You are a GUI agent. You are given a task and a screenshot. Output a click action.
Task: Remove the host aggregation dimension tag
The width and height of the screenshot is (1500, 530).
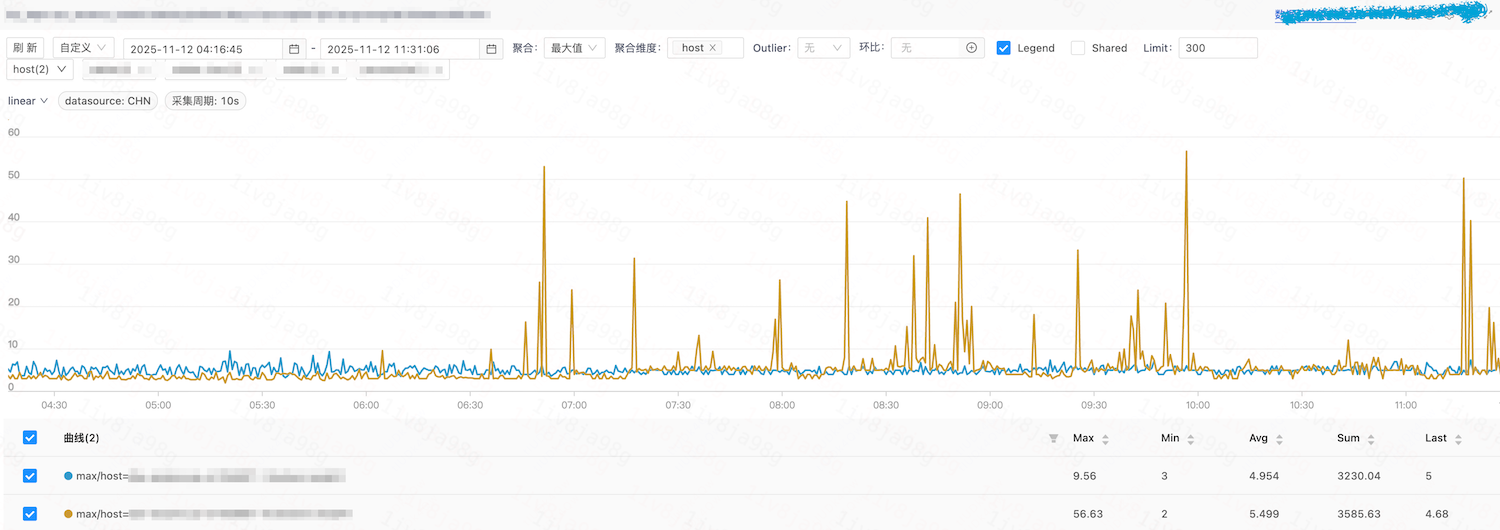713,48
